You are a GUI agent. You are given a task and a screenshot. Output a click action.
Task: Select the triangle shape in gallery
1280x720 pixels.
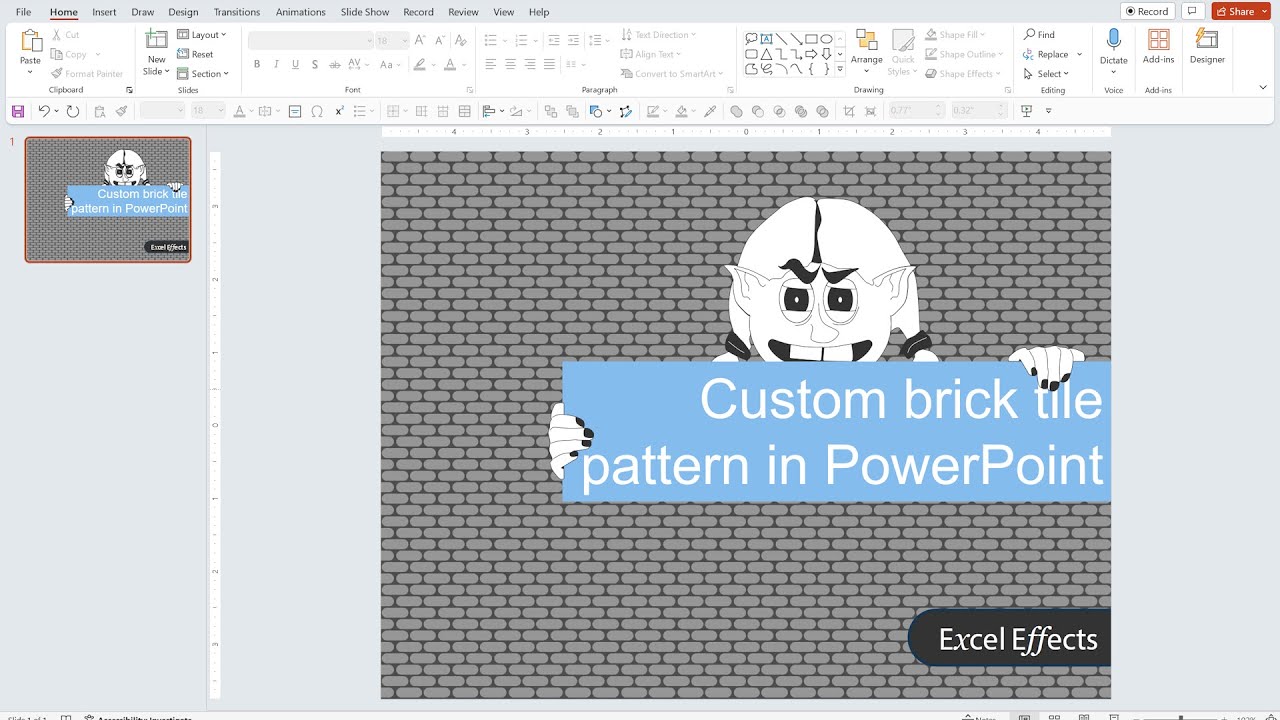pos(767,54)
